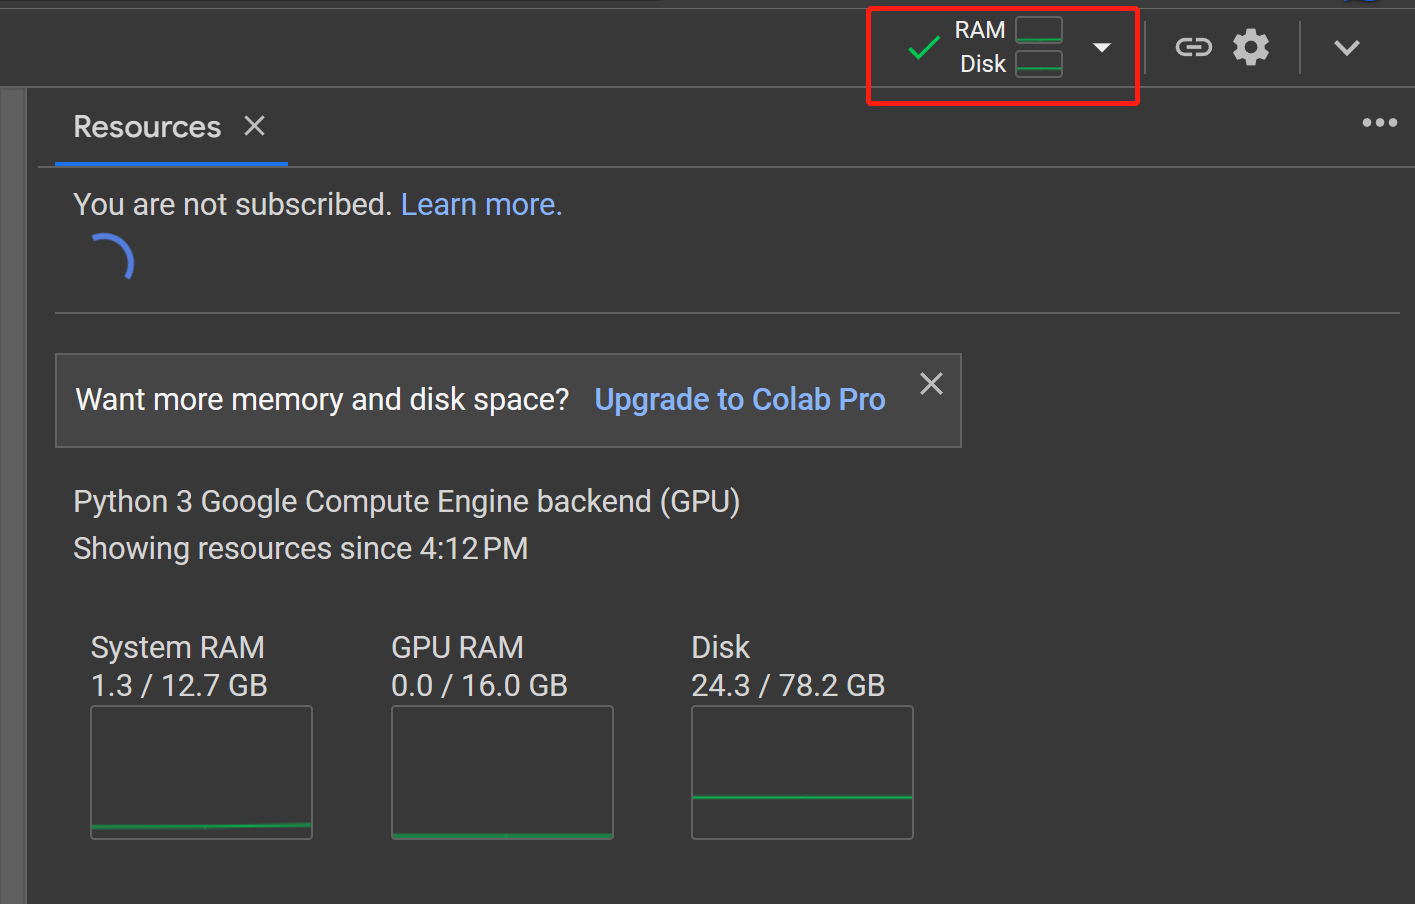The width and height of the screenshot is (1415, 904).
Task: Close the Resources tab
Action: pyautogui.click(x=255, y=126)
